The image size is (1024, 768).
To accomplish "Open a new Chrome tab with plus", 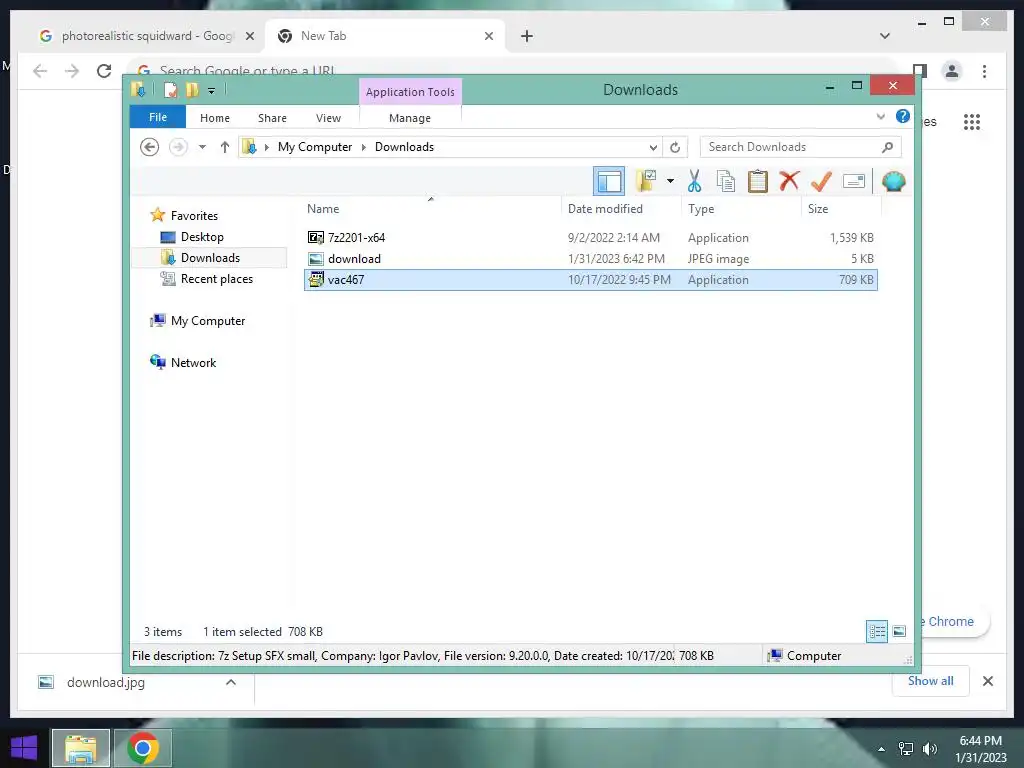I will pyautogui.click(x=526, y=36).
